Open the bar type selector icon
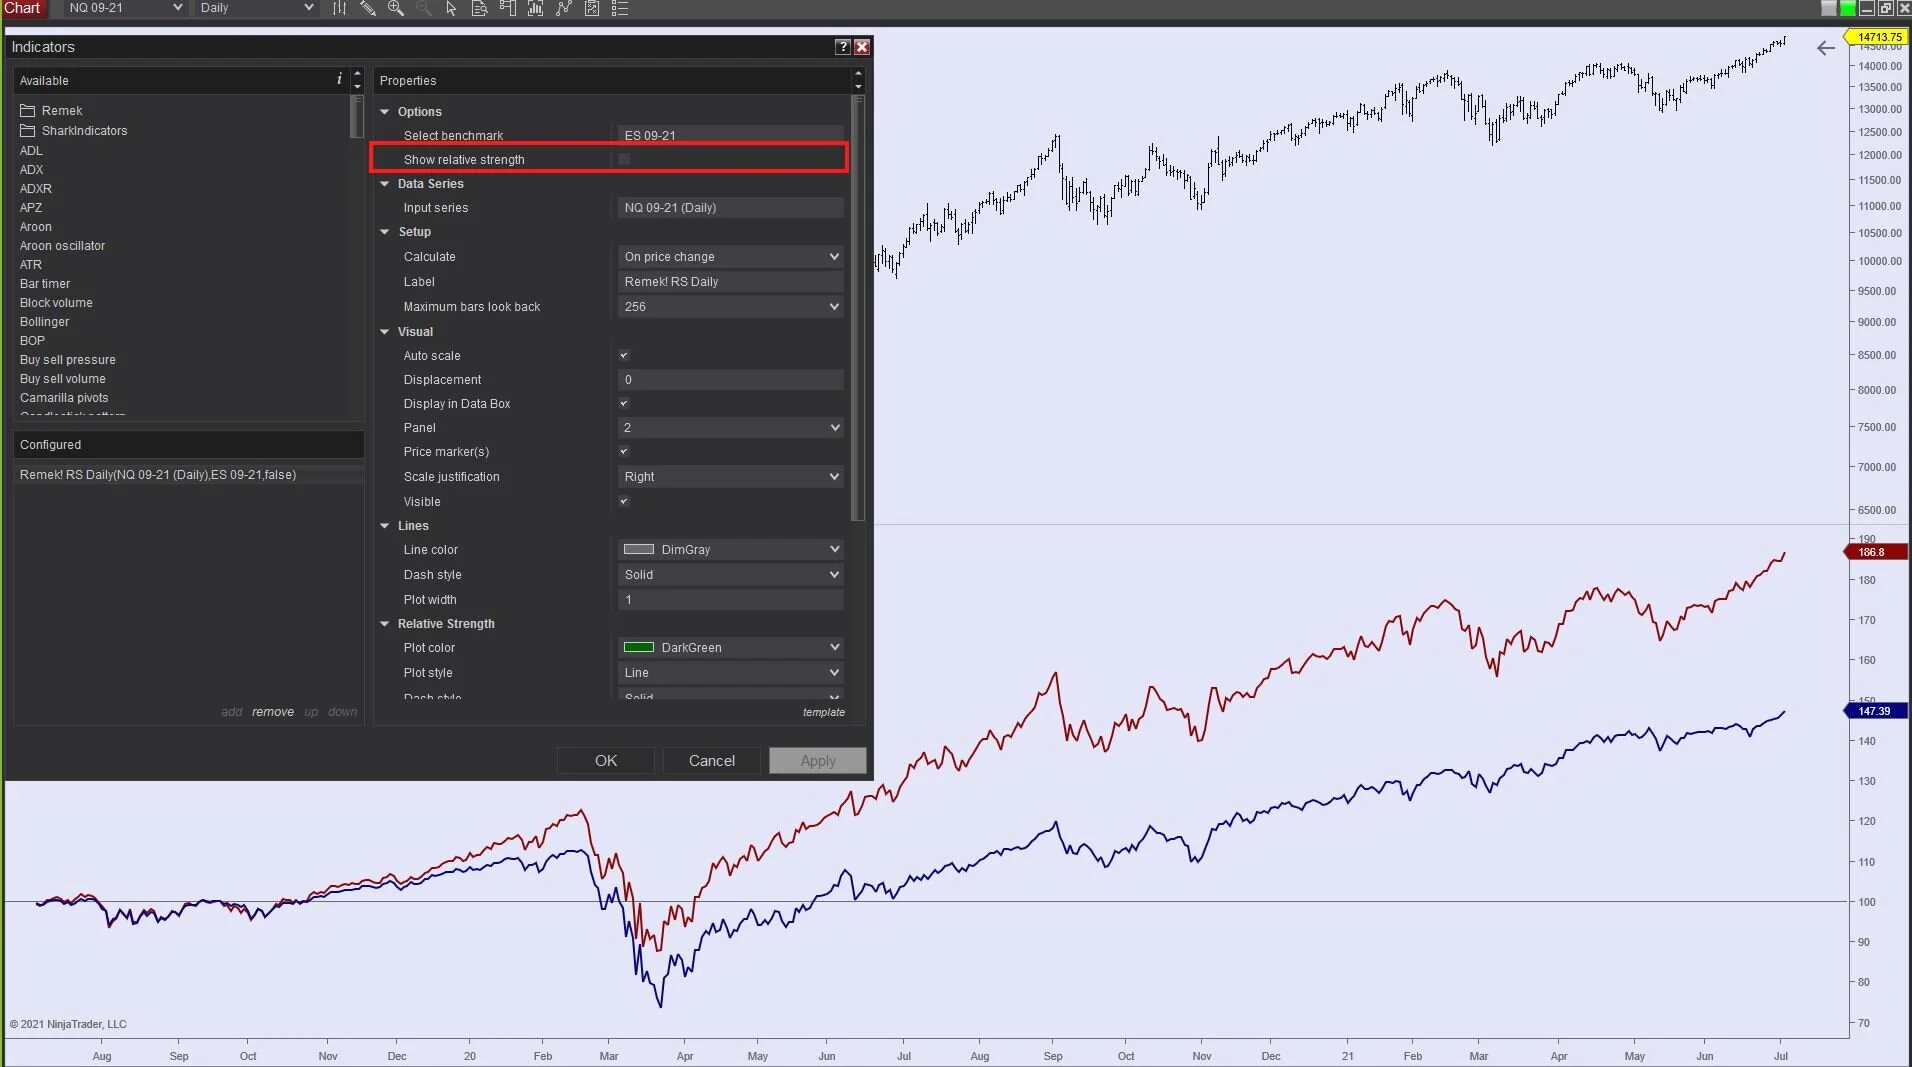The width and height of the screenshot is (1912, 1067). [339, 8]
